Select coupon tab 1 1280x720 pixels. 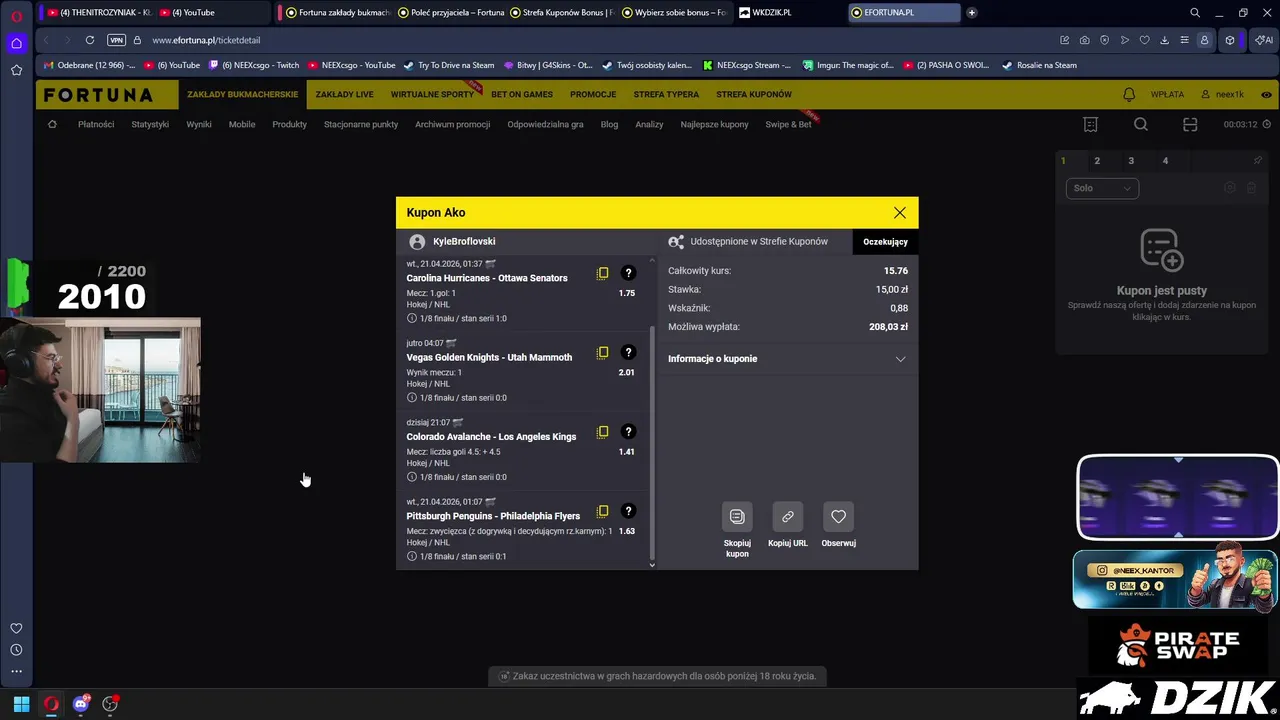tap(1063, 161)
